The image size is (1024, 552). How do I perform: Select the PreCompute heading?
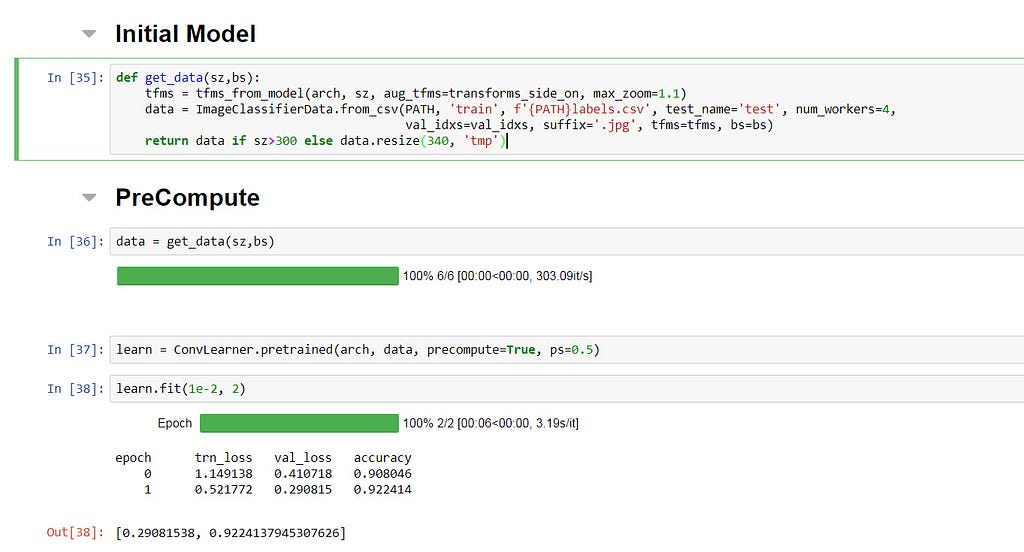click(187, 197)
